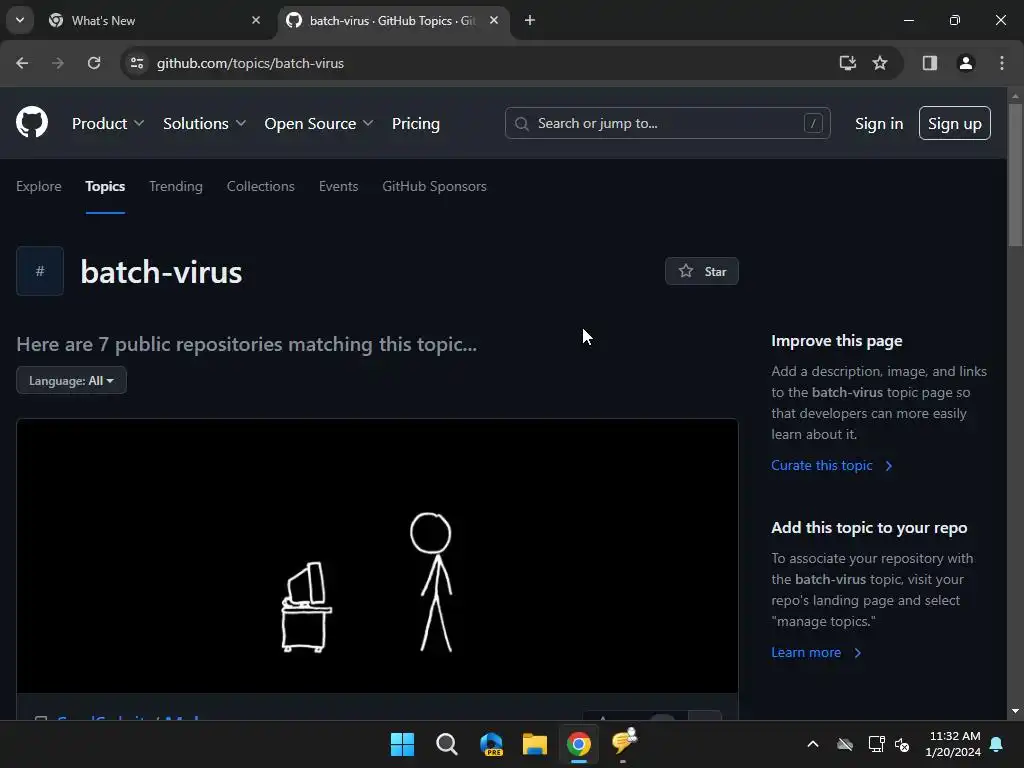Screen dimensions: 1024x768
Task: View site information icon in address bar
Action: [137, 63]
